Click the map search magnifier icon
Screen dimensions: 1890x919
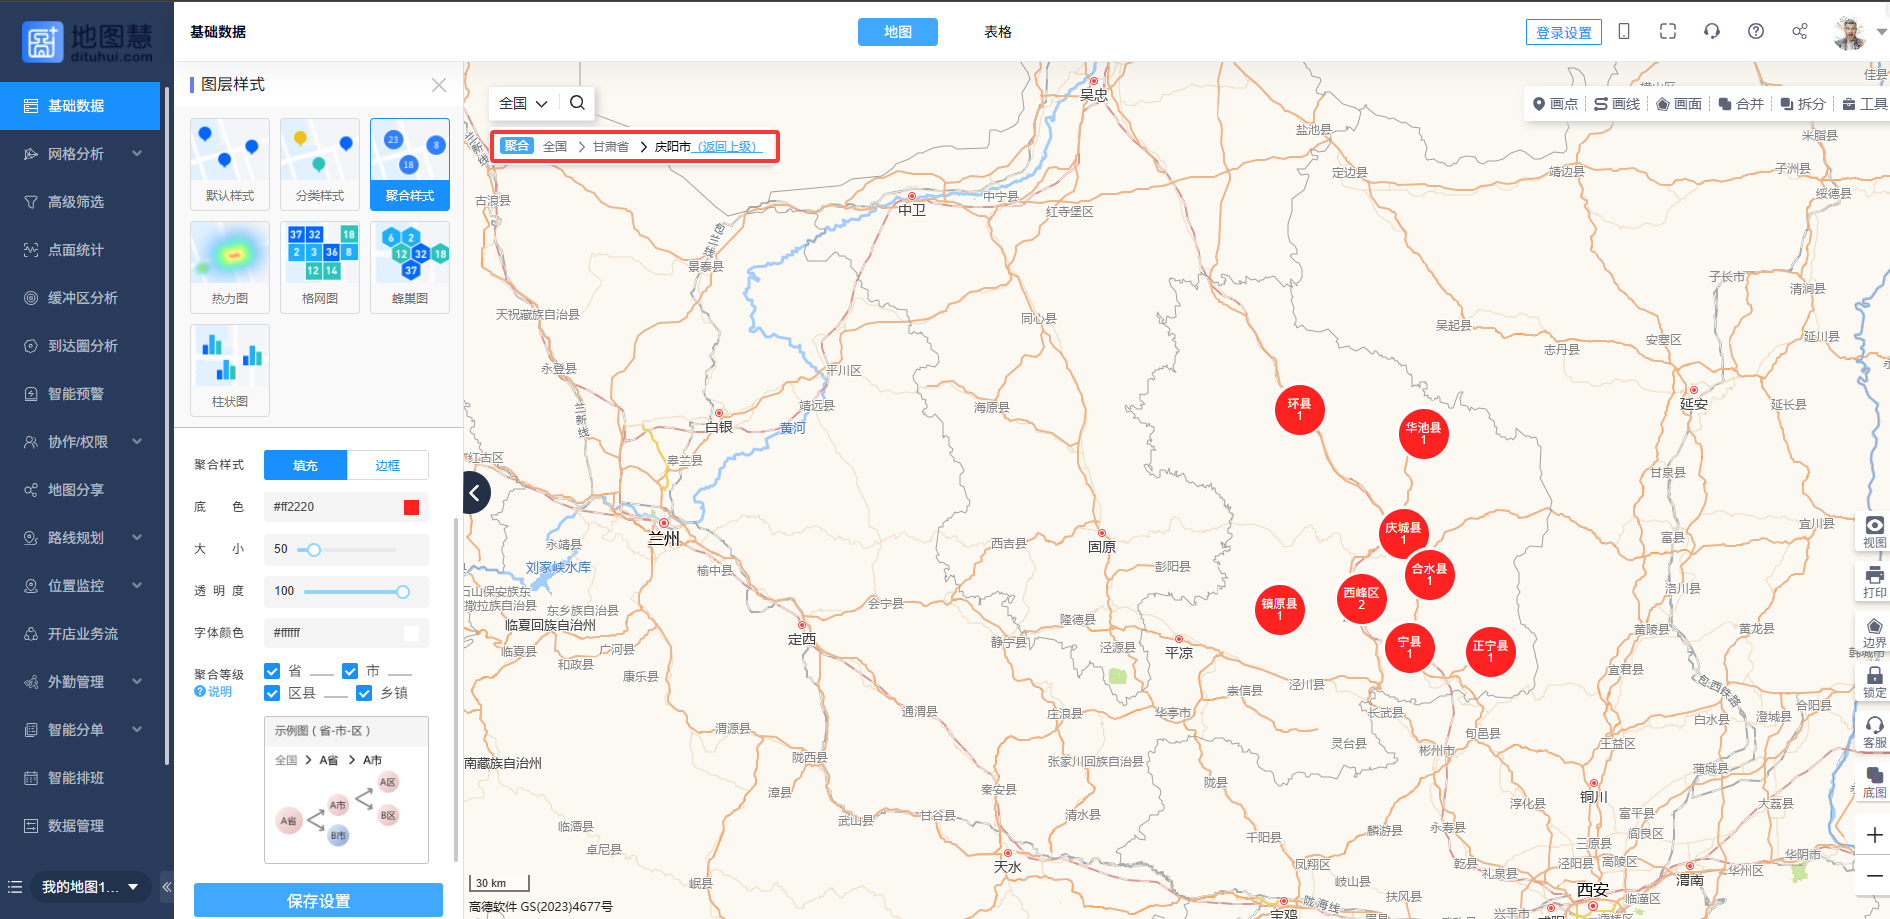[577, 103]
